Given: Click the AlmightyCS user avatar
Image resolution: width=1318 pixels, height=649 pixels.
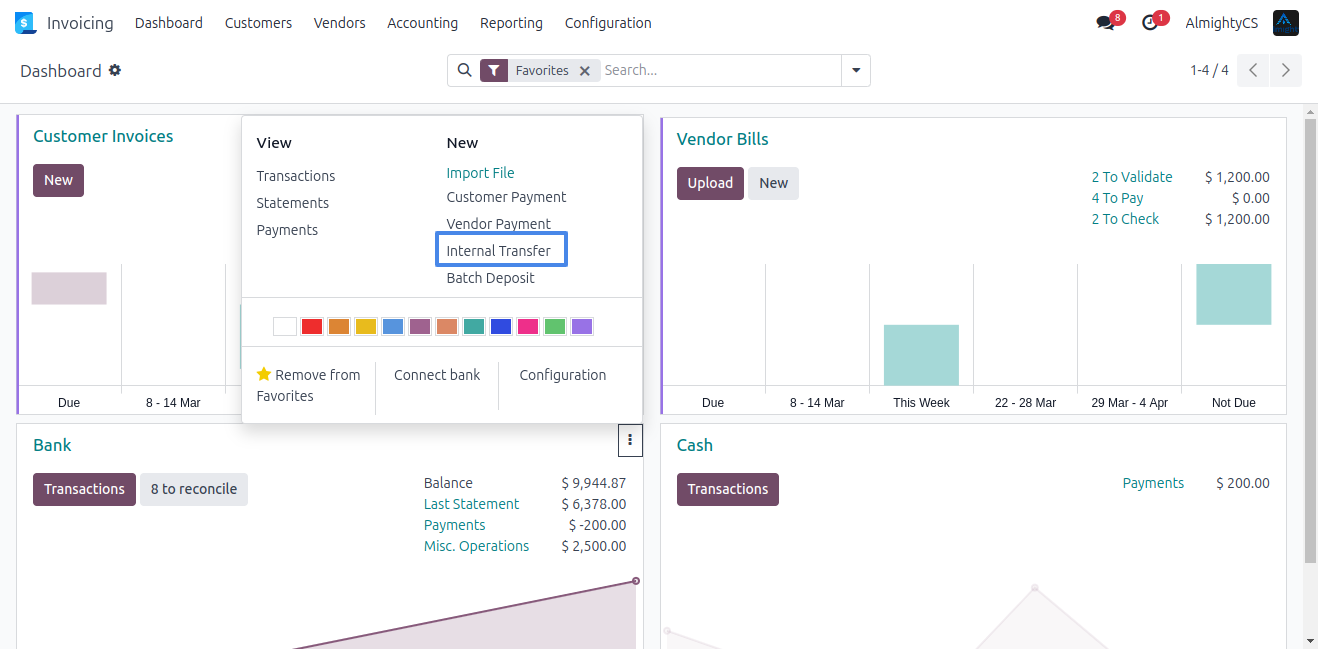Looking at the screenshot, I should (x=1285, y=23).
